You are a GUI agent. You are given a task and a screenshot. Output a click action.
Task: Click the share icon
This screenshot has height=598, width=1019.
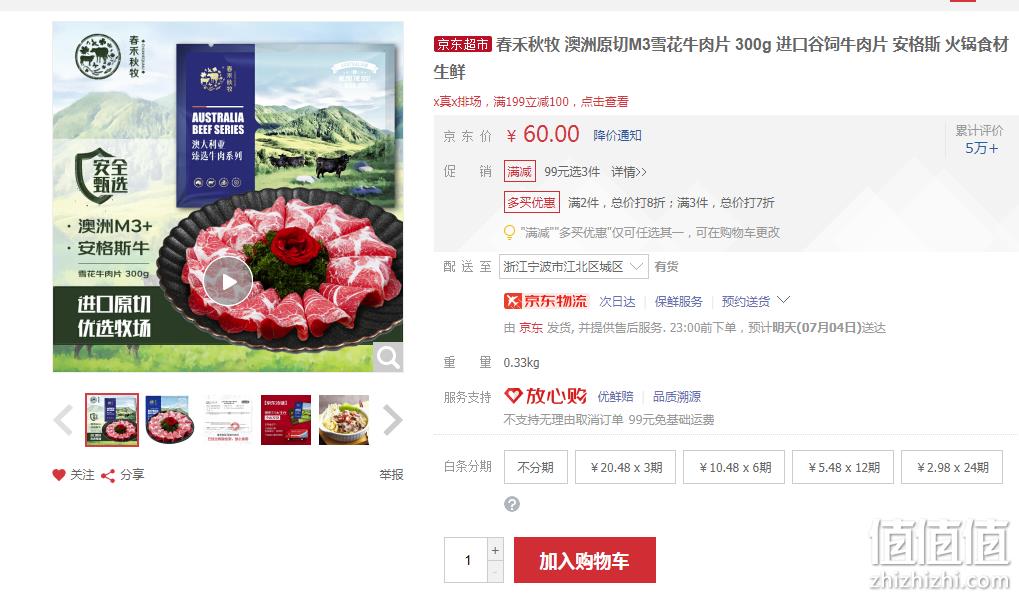click(x=108, y=476)
